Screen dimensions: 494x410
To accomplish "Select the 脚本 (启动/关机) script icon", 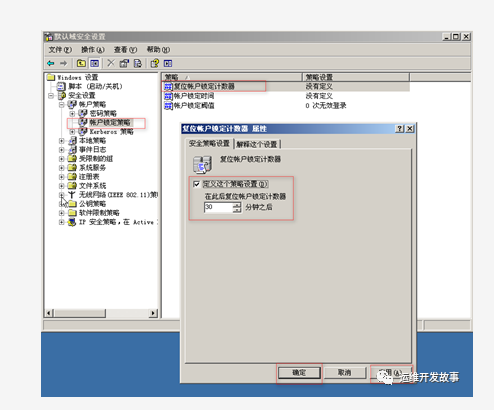I will click(x=61, y=86).
